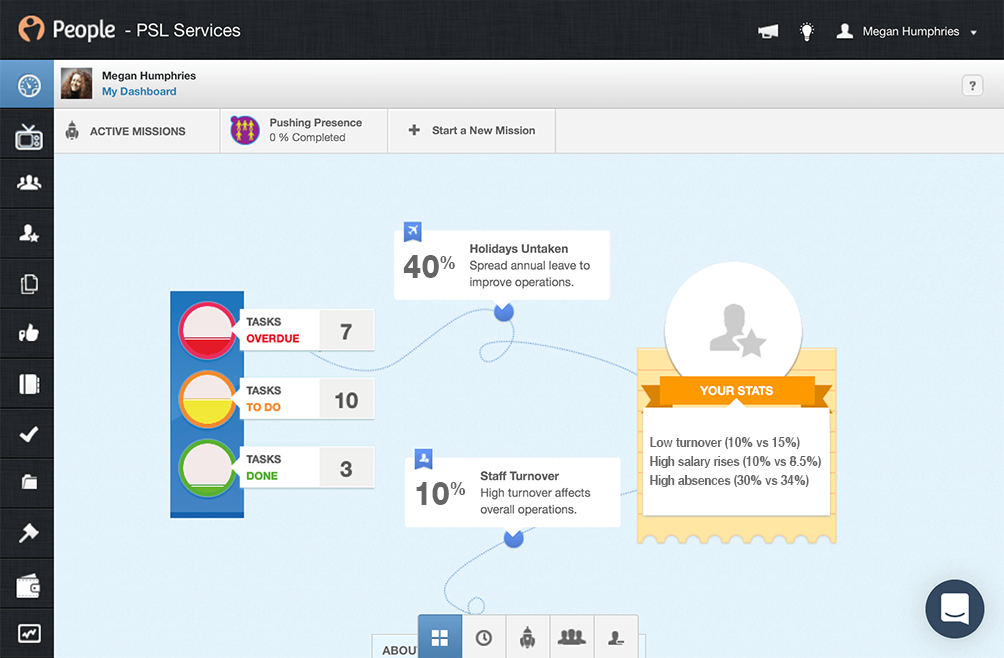Select the rocket icon in the bottom widget bar
Viewport: 1004px width, 658px height.
tap(527, 636)
